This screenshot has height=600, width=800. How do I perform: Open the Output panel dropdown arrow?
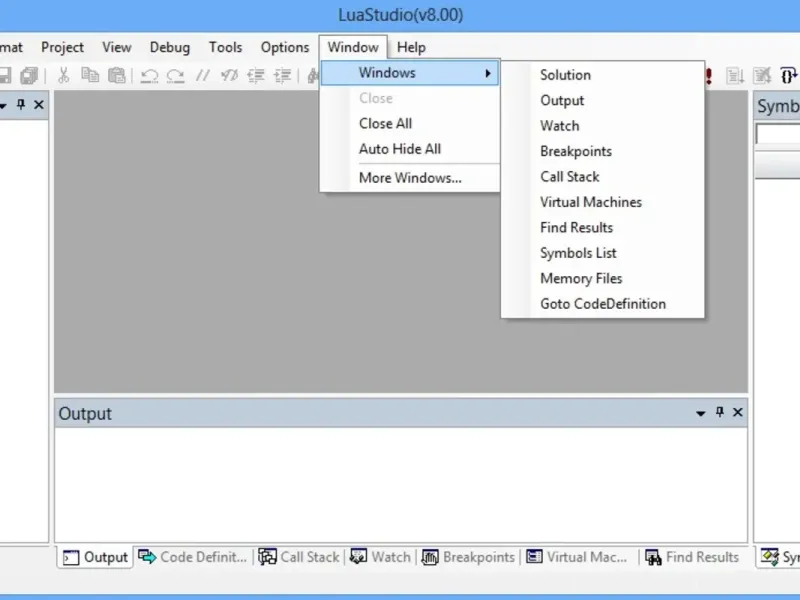click(701, 413)
